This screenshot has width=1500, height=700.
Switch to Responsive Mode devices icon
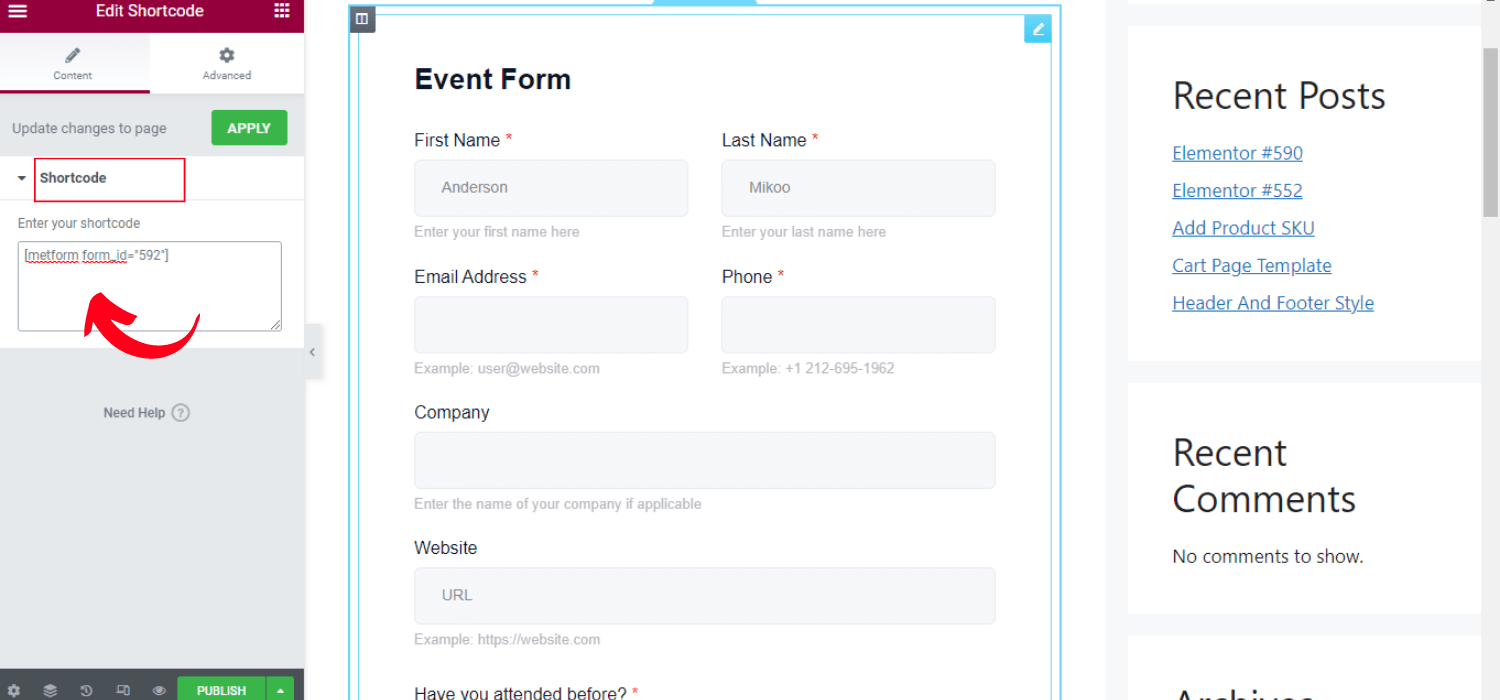tap(122, 689)
